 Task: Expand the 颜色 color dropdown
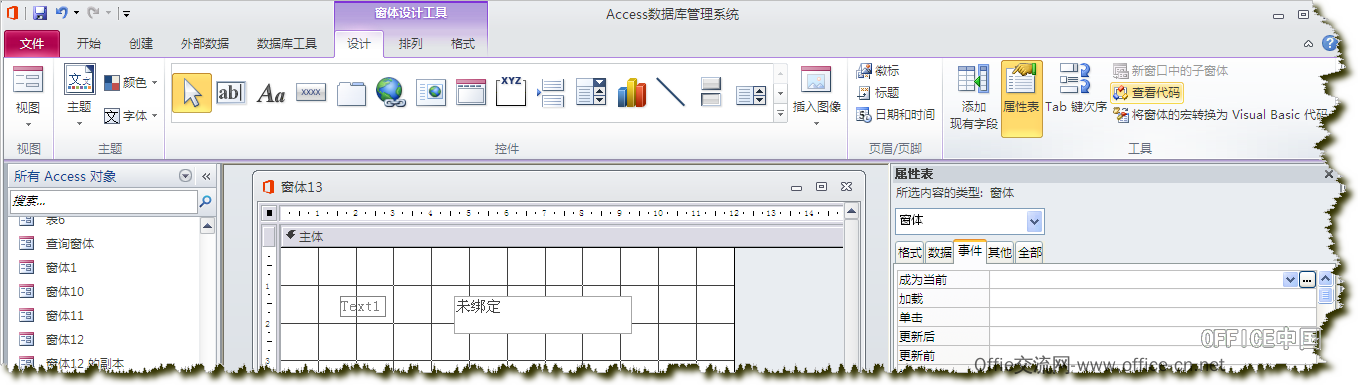pos(131,83)
